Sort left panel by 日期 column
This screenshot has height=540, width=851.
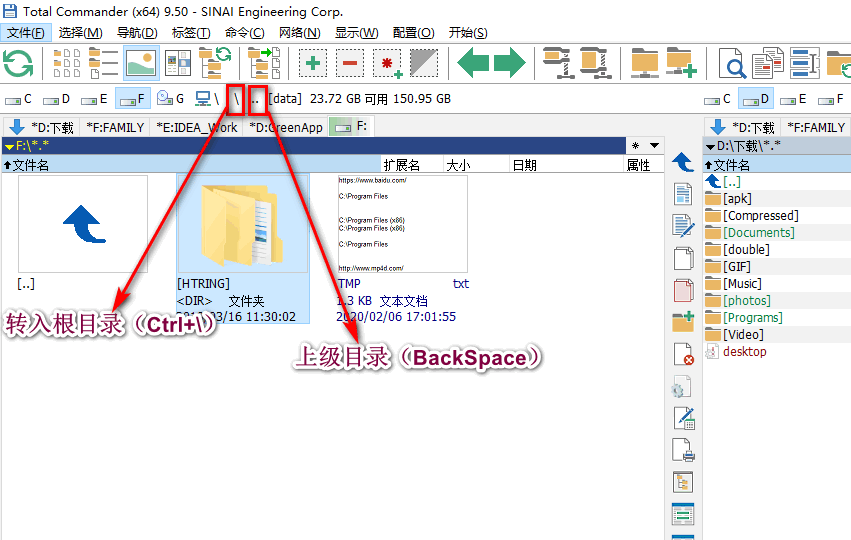[x=567, y=165]
